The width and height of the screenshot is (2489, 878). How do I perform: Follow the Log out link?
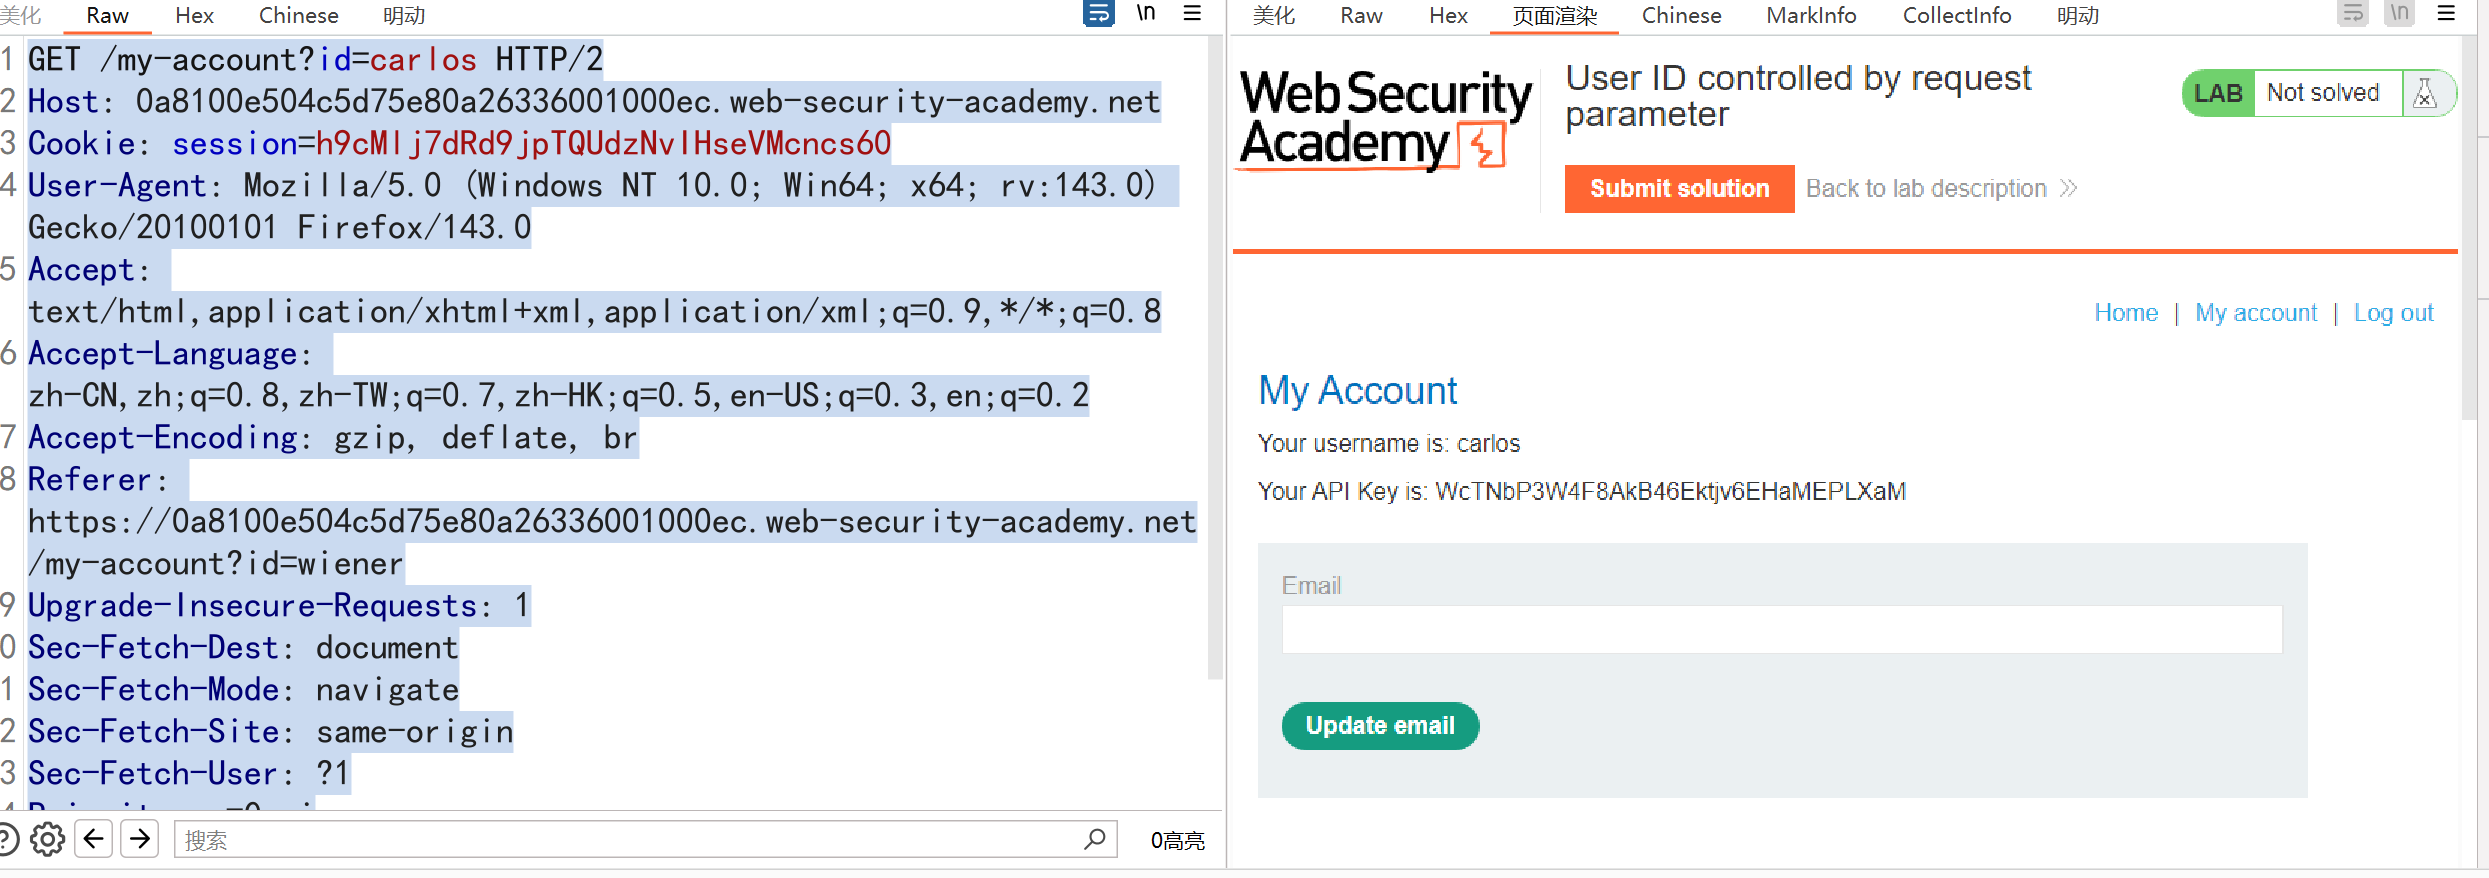2392,313
